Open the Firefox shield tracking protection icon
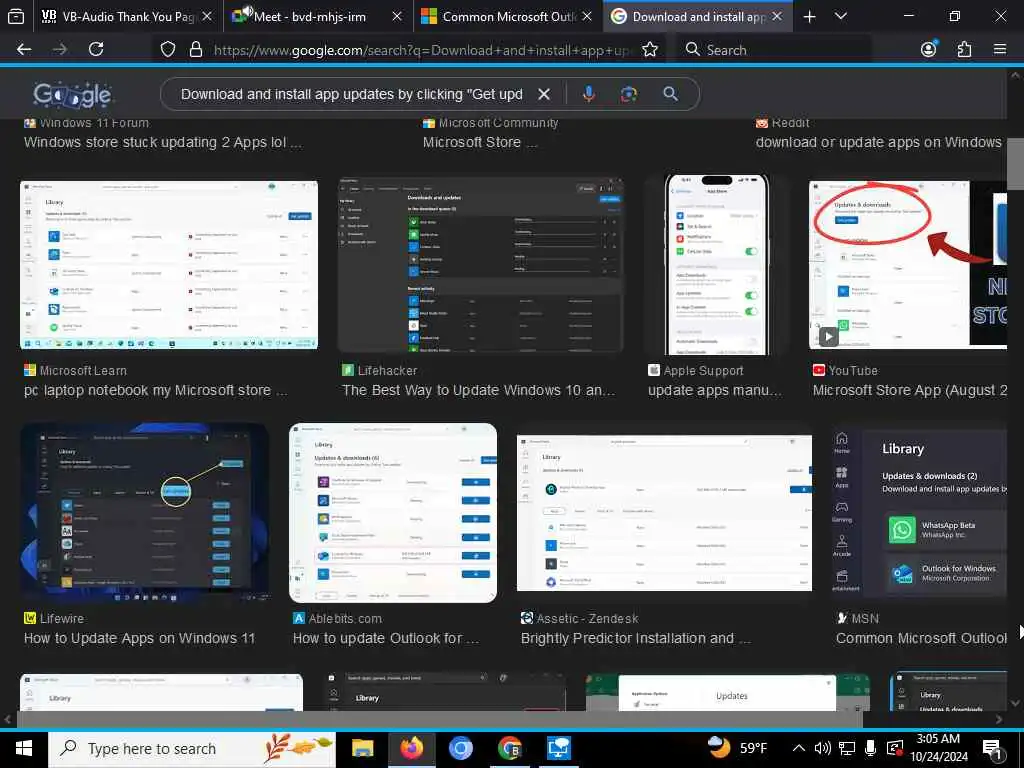Screen dimensions: 1024x768 (x=168, y=50)
